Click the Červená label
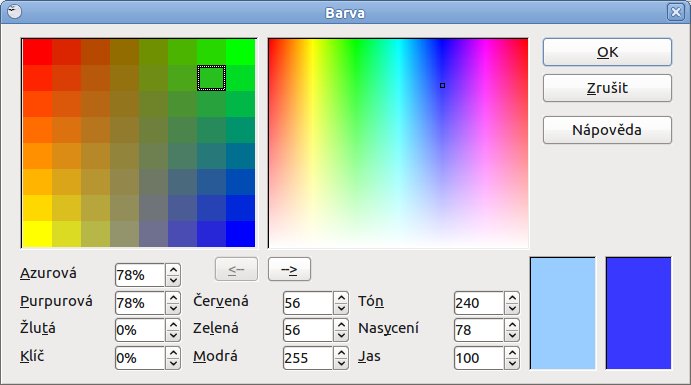Image resolution: width=691 pixels, height=385 pixels. click(221, 301)
